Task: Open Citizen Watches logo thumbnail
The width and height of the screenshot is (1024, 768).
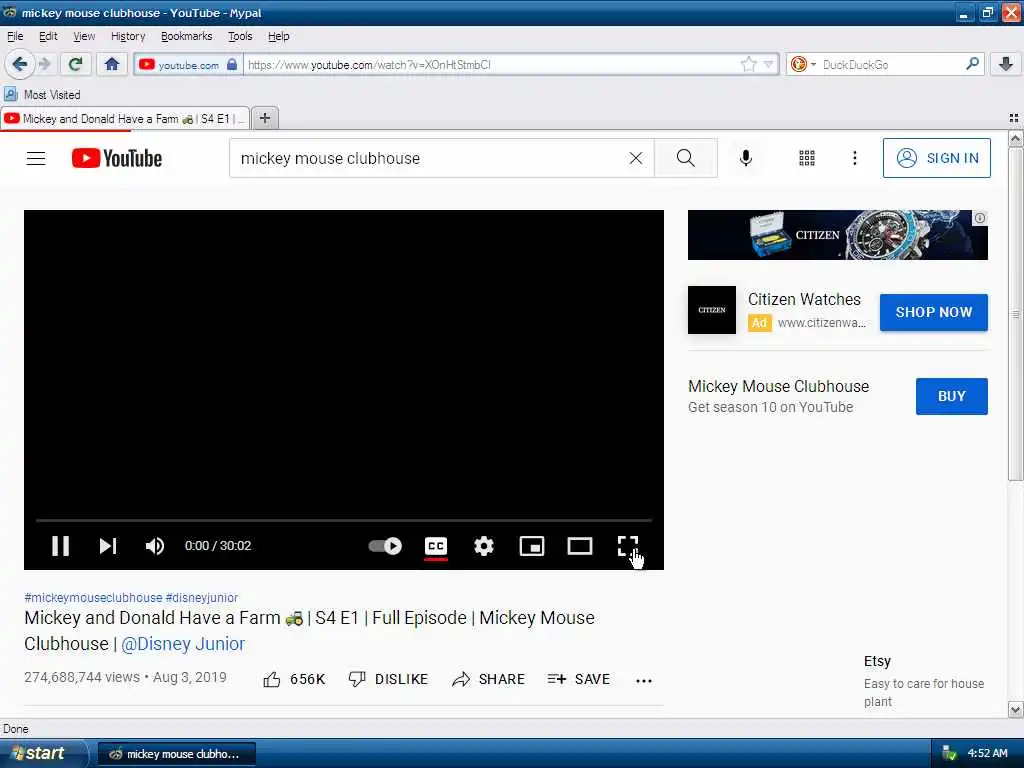Action: coord(712,310)
